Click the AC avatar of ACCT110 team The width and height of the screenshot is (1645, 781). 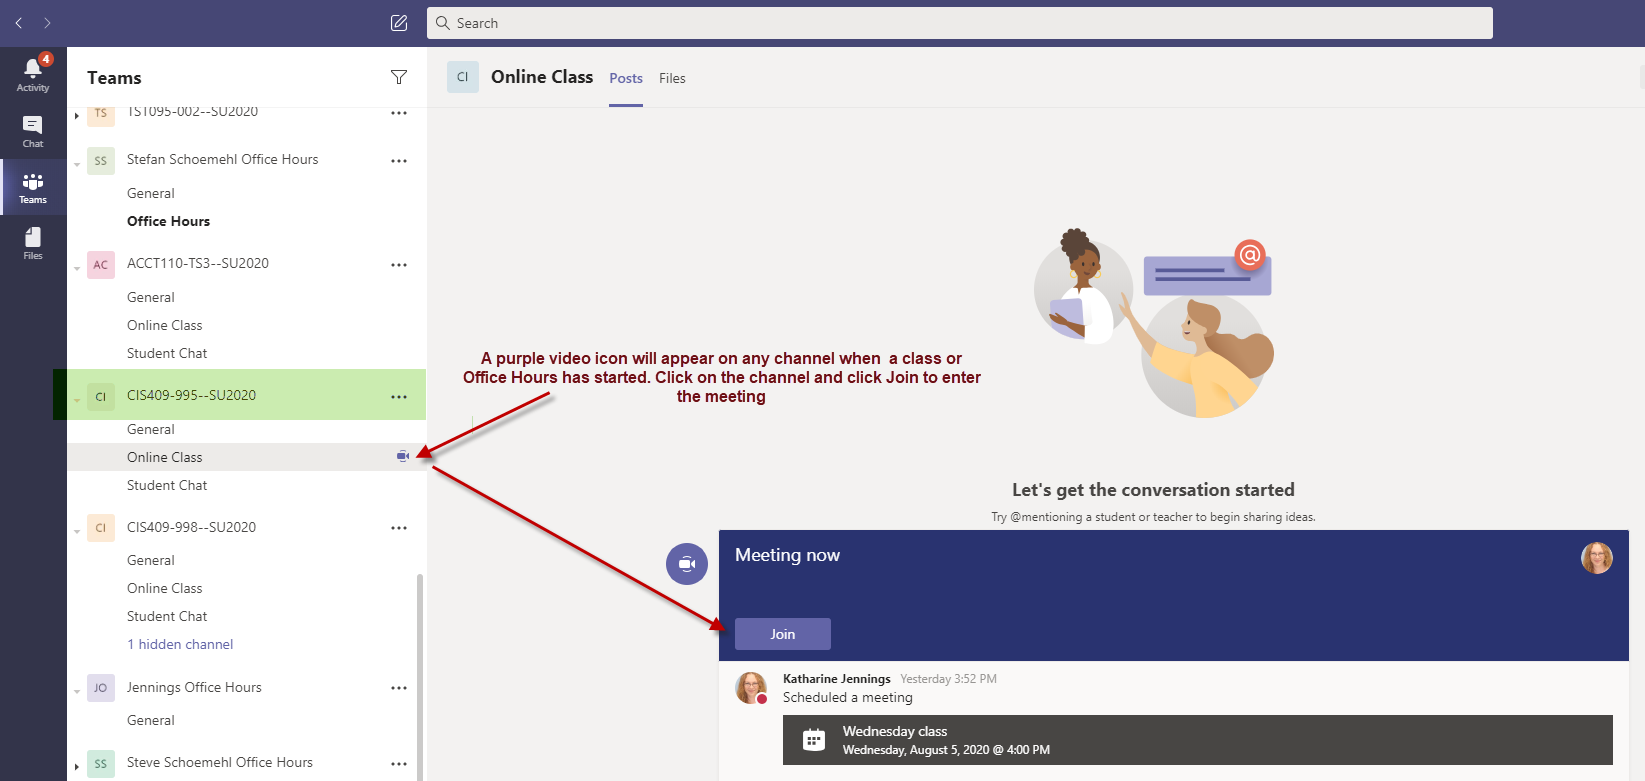[x=101, y=264]
